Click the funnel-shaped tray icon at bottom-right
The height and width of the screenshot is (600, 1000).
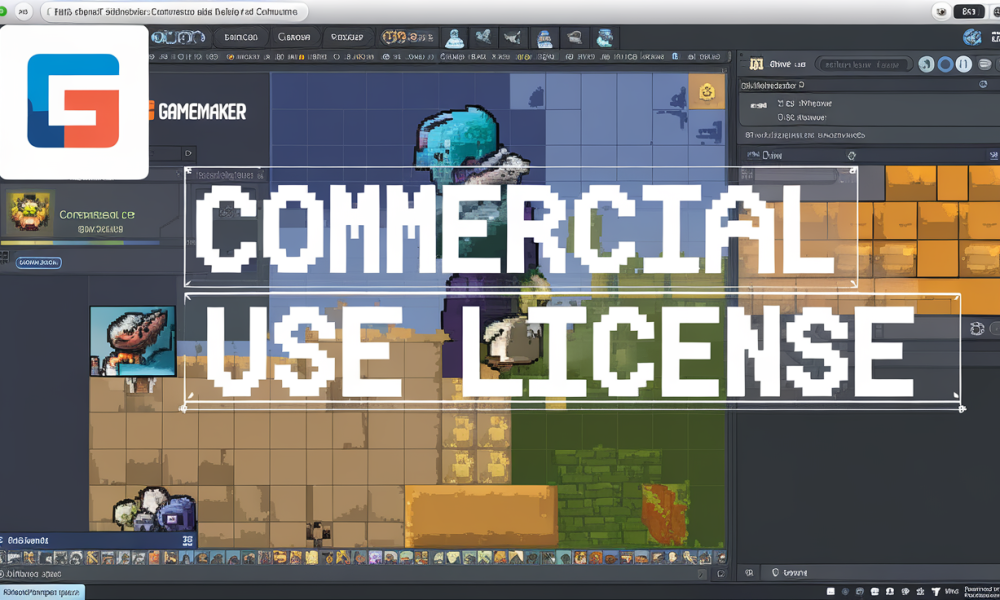(x=936, y=592)
